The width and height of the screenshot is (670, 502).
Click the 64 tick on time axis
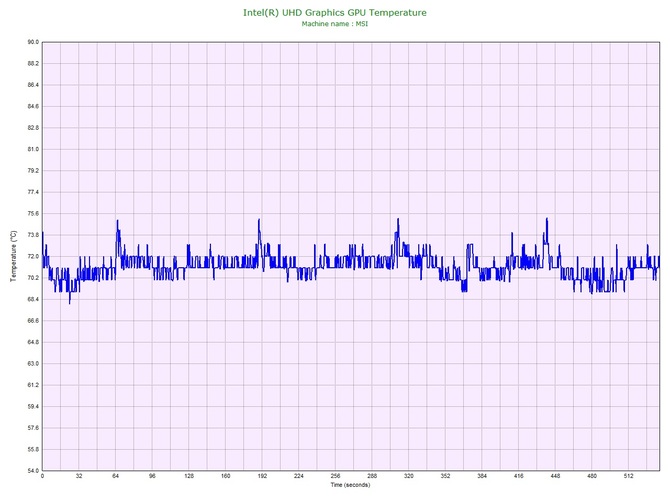click(x=115, y=476)
